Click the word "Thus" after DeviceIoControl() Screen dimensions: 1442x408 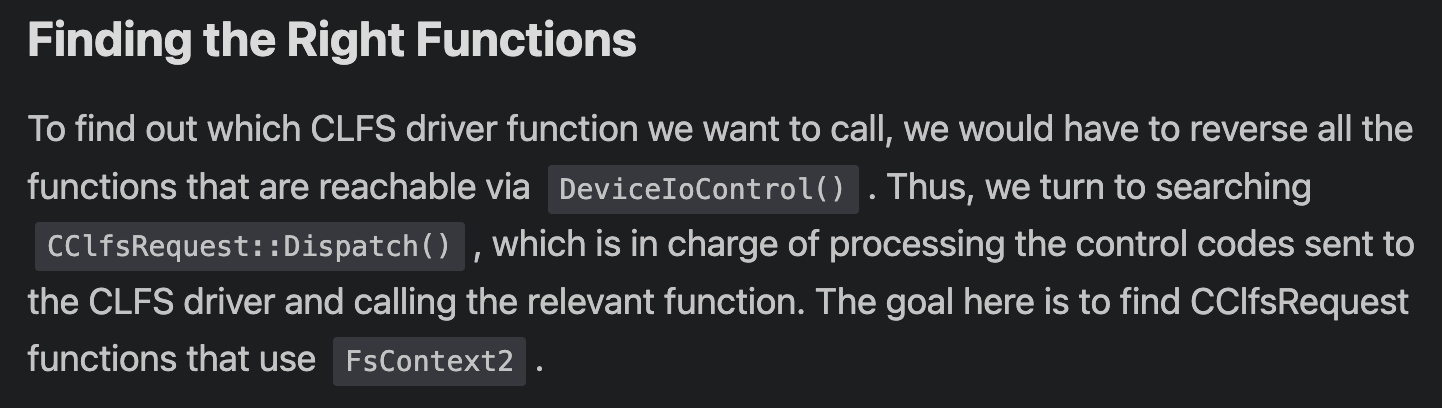tap(927, 187)
